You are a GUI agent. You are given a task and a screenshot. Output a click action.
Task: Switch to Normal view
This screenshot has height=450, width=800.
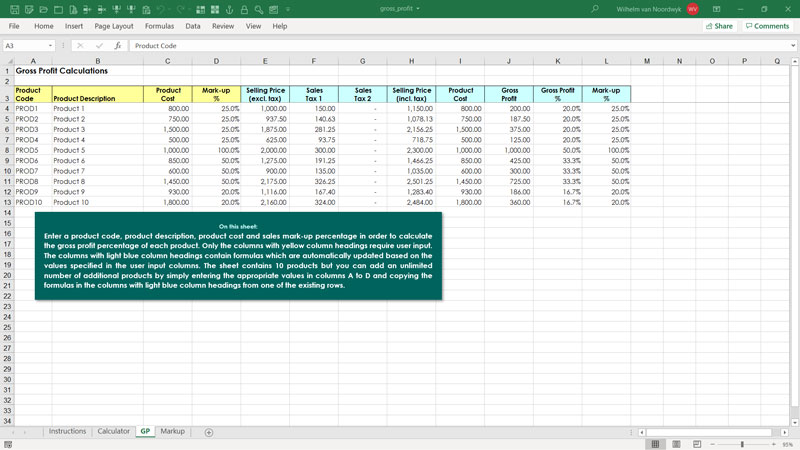[x=655, y=444]
